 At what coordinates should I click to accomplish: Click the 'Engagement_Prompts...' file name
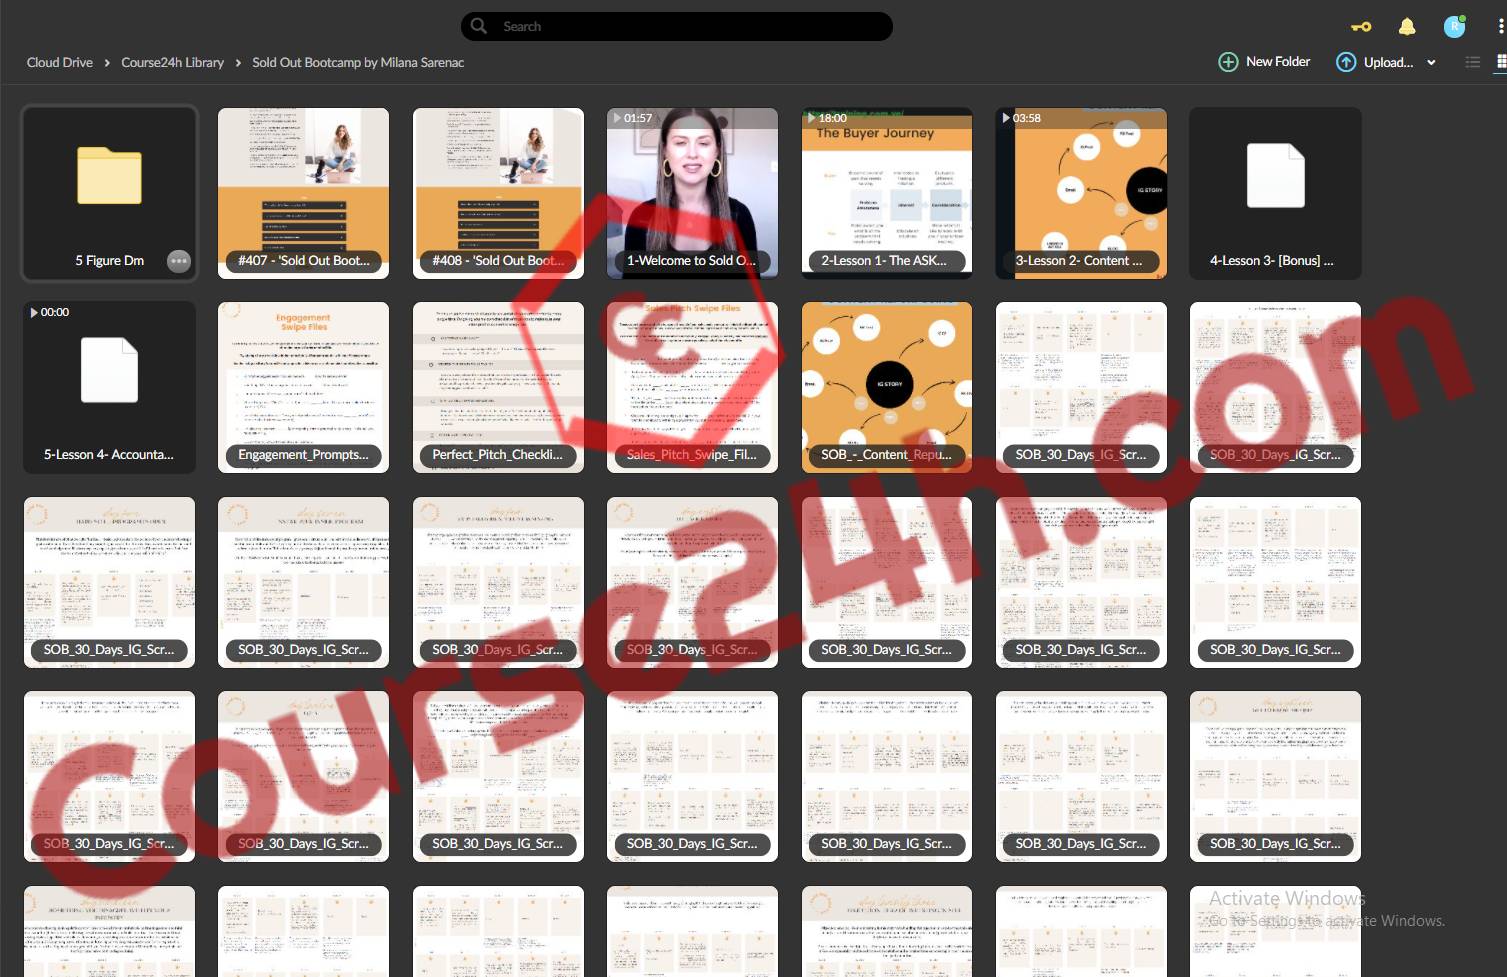pyautogui.click(x=304, y=455)
